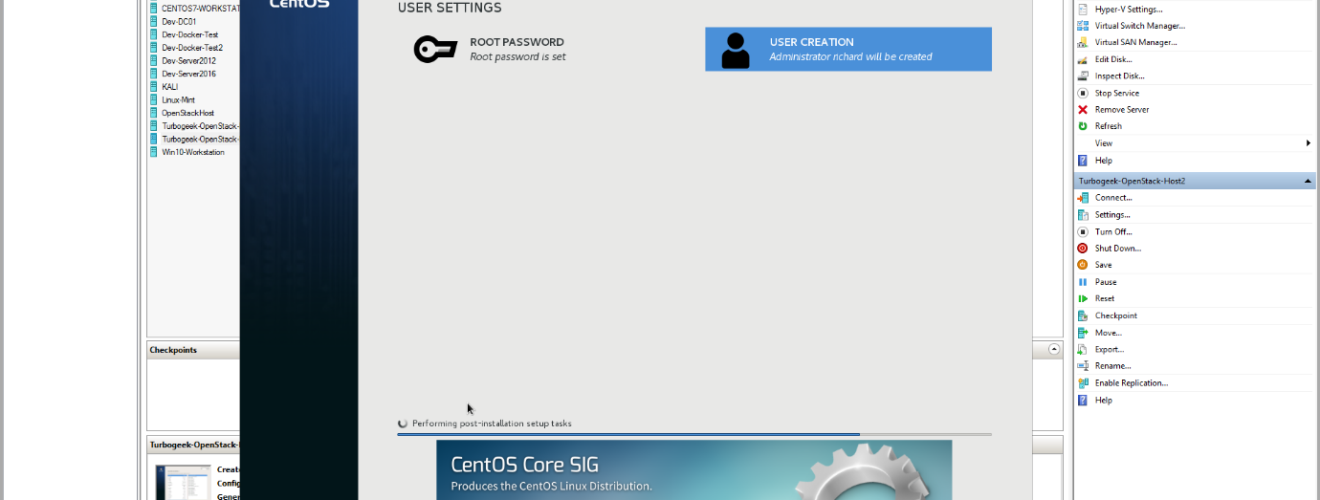Viewport: 1320px width, 500px height.
Task: Open the Root Password key icon
Action: [x=435, y=49]
